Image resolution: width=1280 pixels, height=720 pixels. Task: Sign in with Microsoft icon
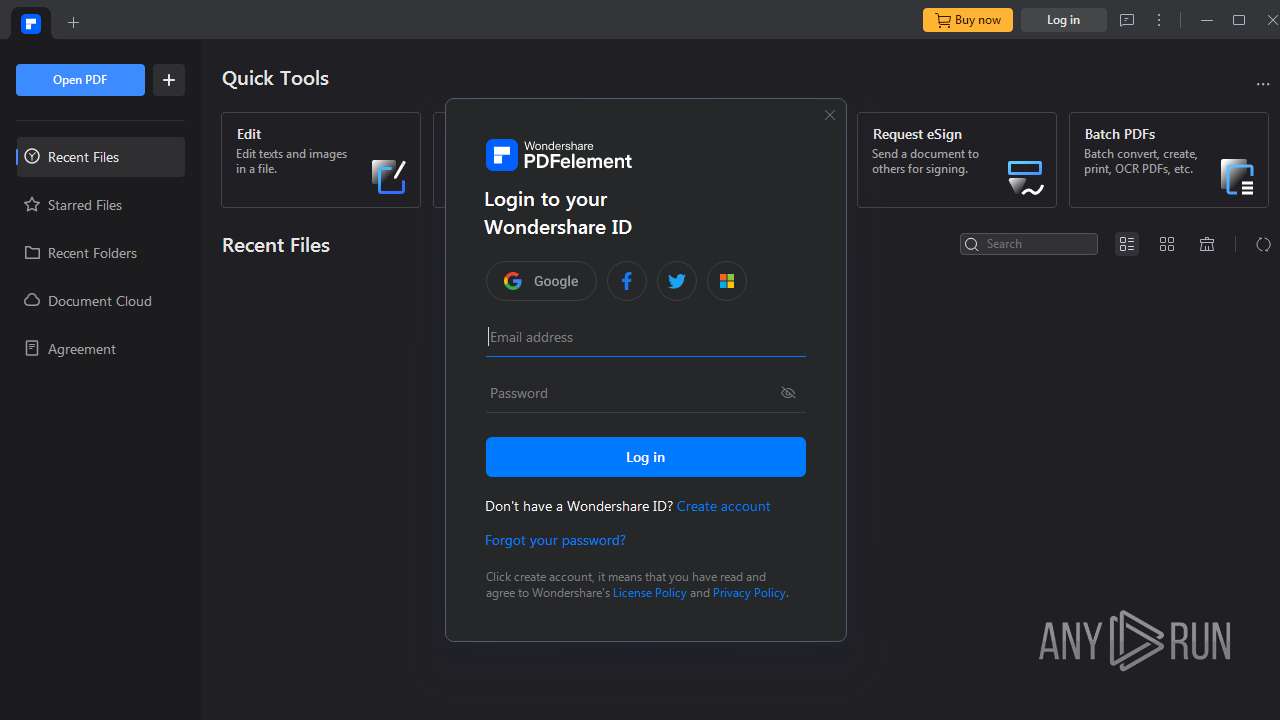tap(727, 281)
